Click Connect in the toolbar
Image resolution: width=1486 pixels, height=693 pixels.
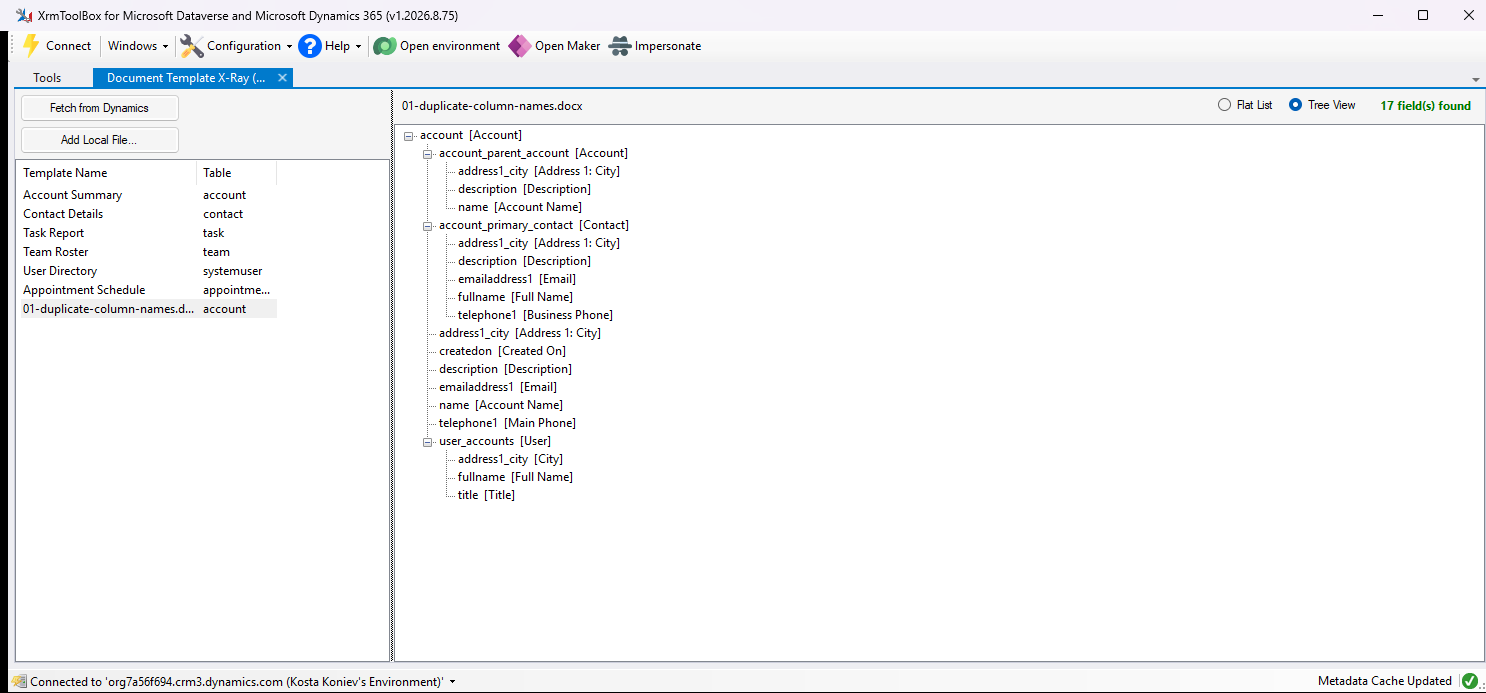click(x=68, y=46)
